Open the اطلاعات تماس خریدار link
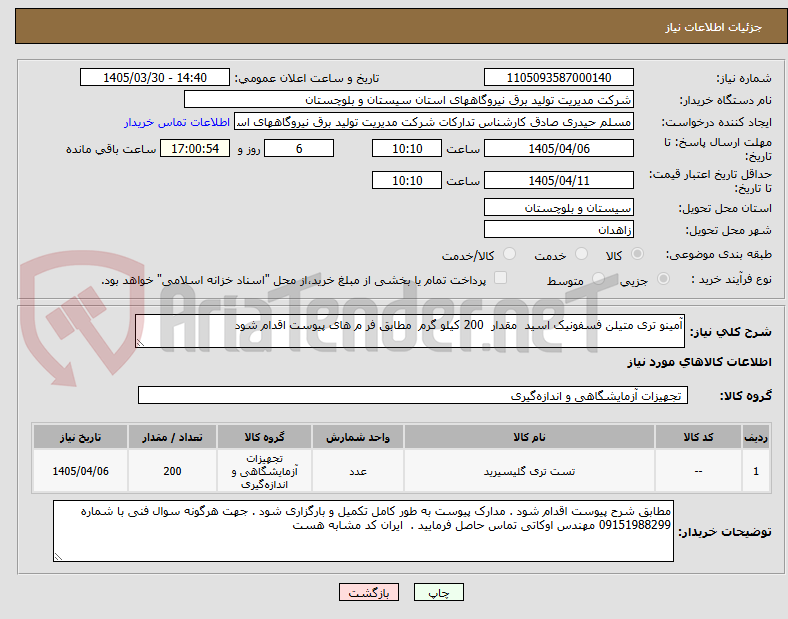 click(x=177, y=122)
